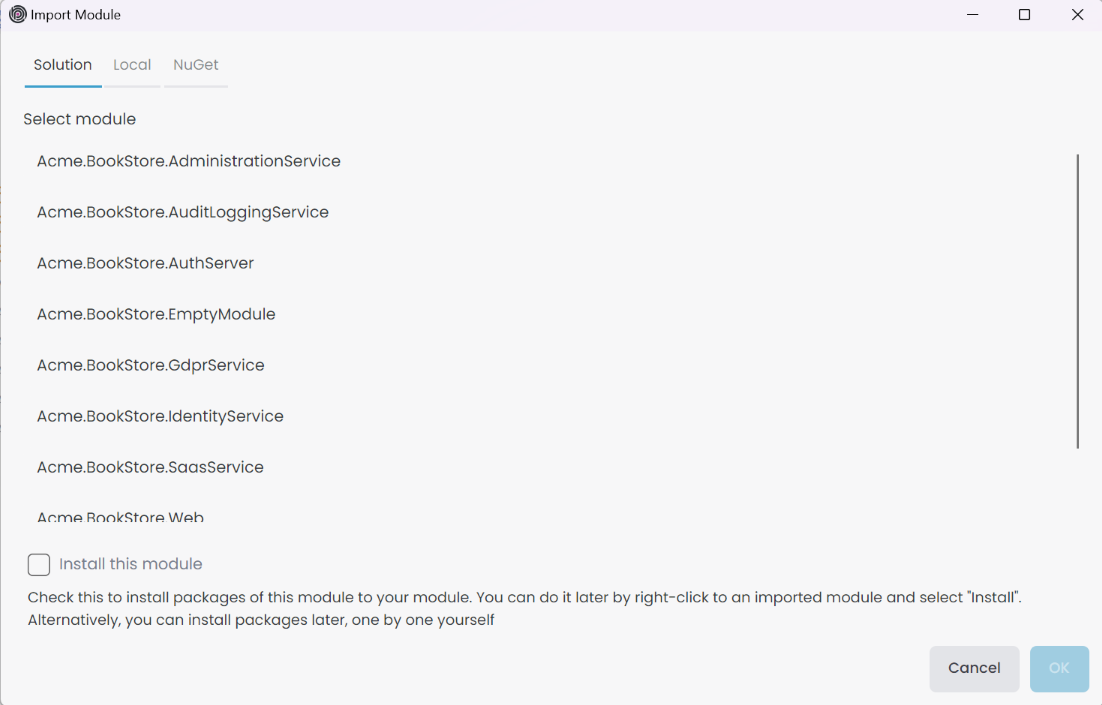Cancel the module import dialog
Viewport: 1102px width, 705px height.
[974, 668]
